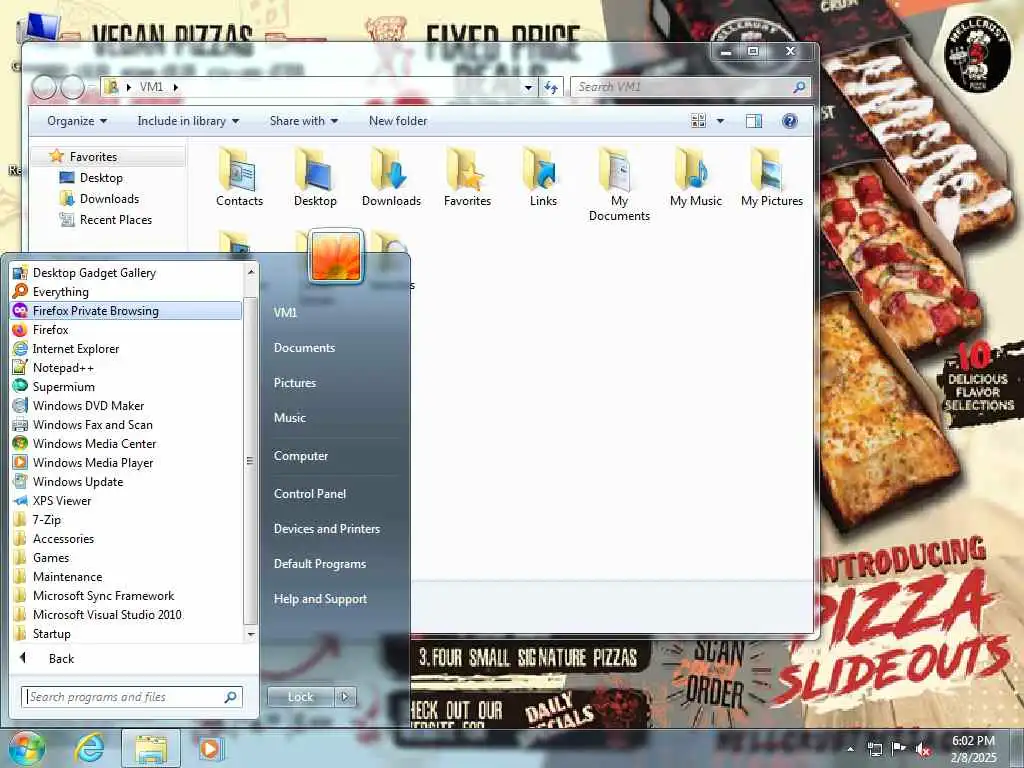Launch Windows DVD Maker

[126, 405]
